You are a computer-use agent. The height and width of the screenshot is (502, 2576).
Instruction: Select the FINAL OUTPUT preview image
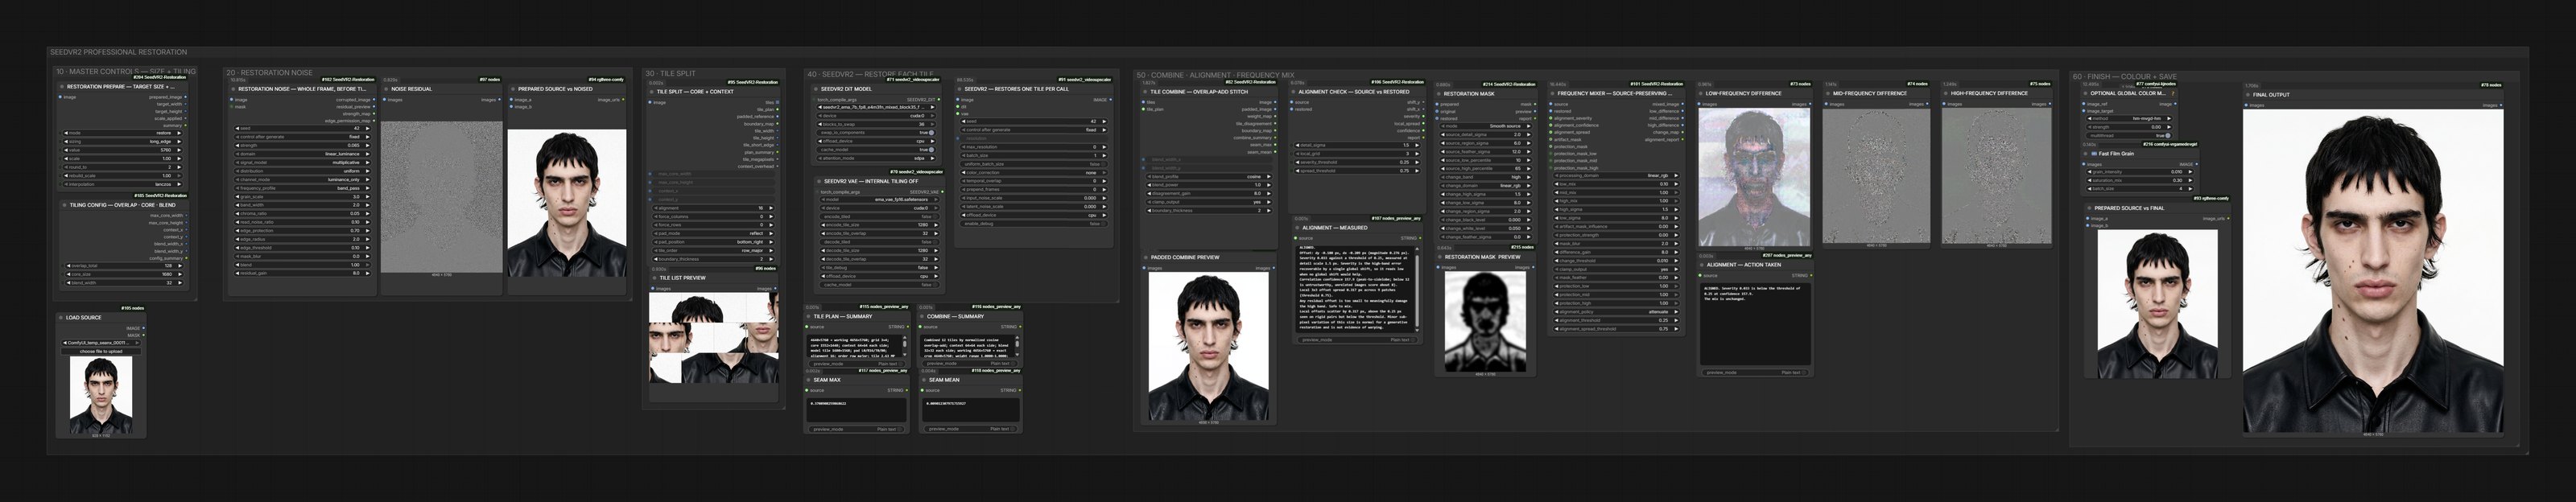[x=2373, y=270]
